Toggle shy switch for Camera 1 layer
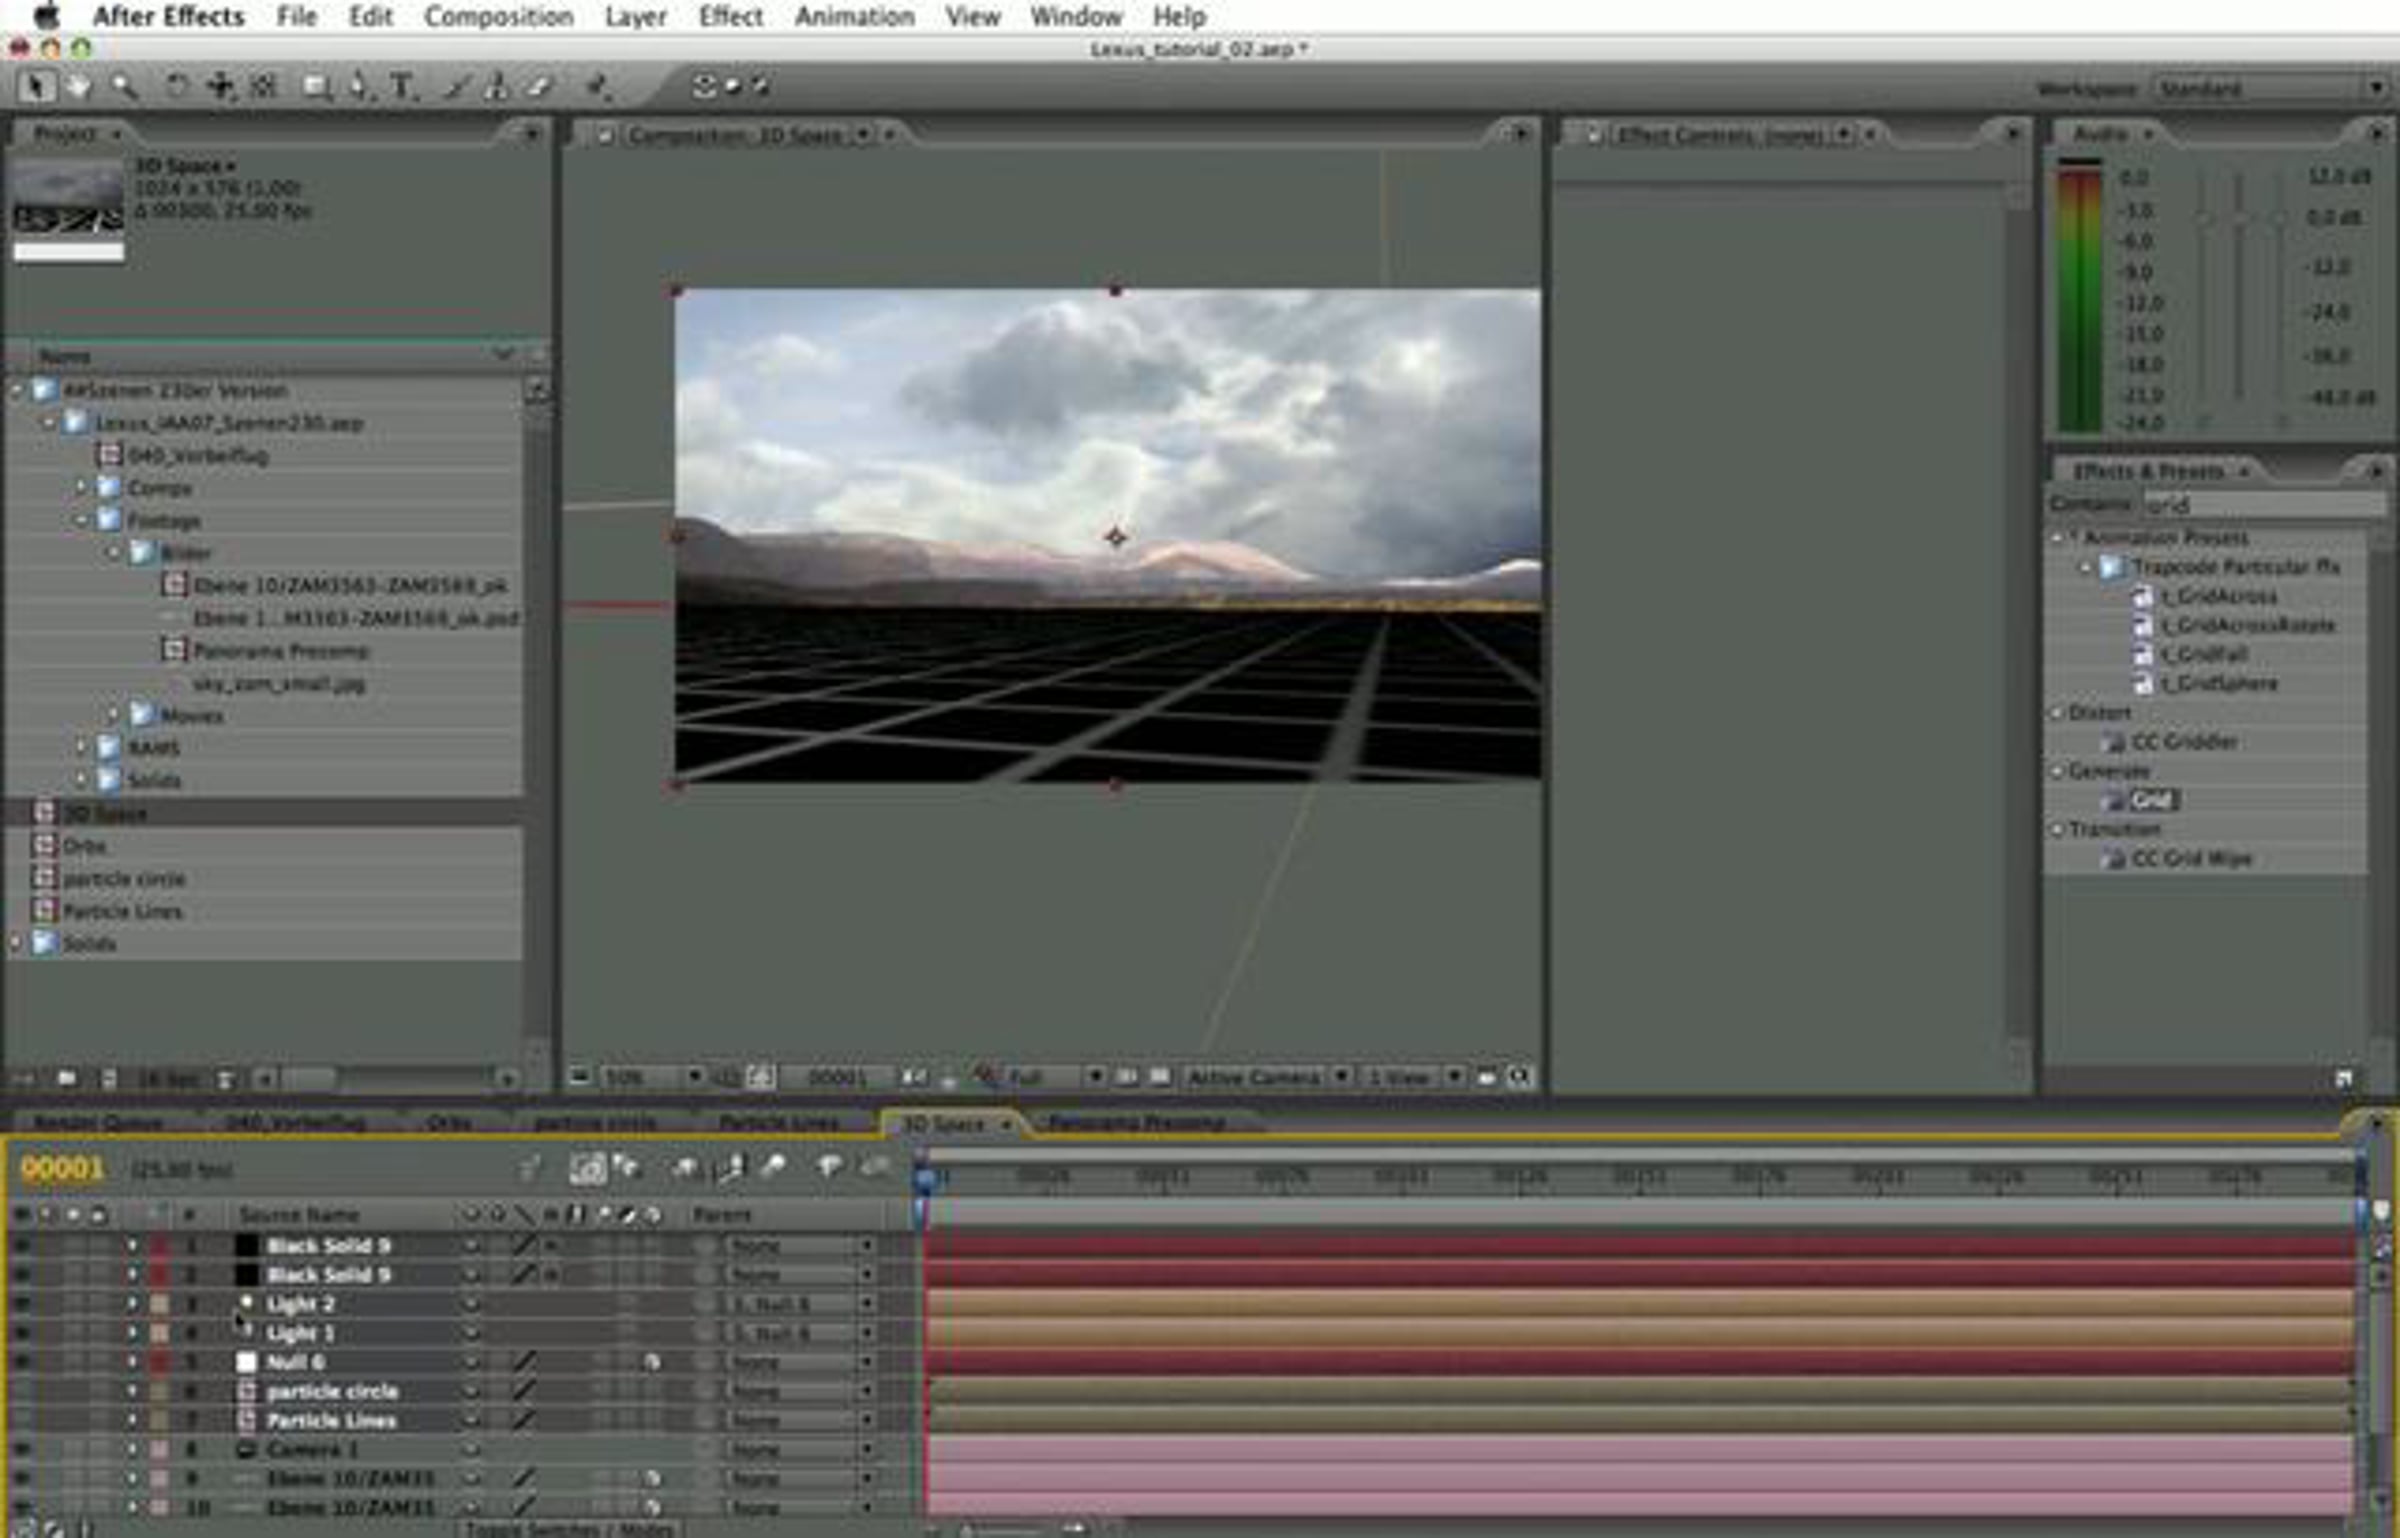 471,1449
